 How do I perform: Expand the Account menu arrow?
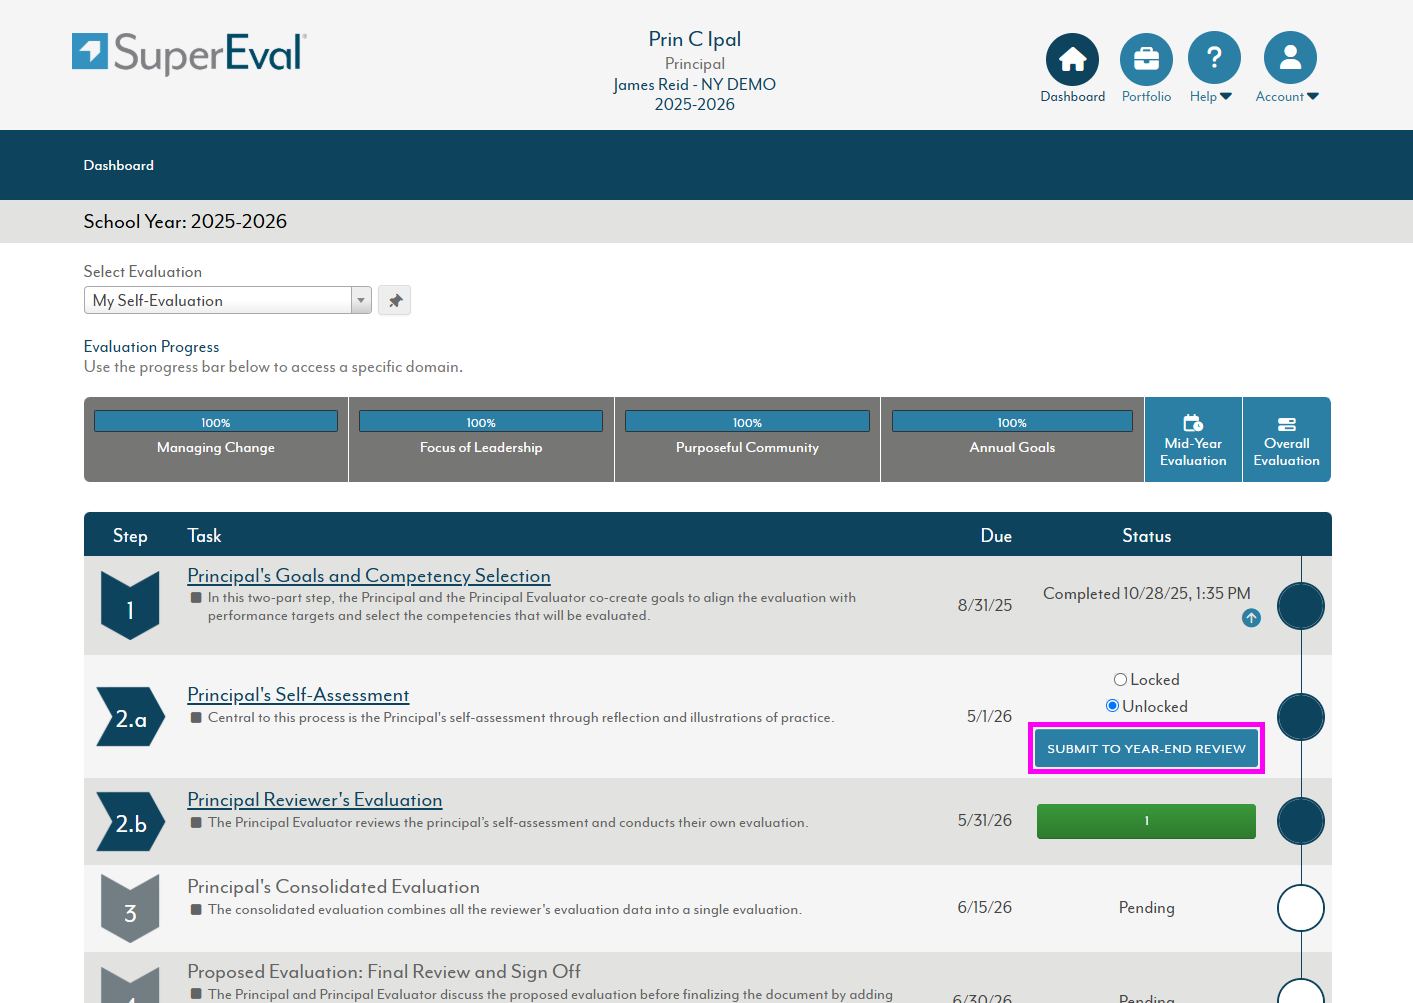(1313, 97)
